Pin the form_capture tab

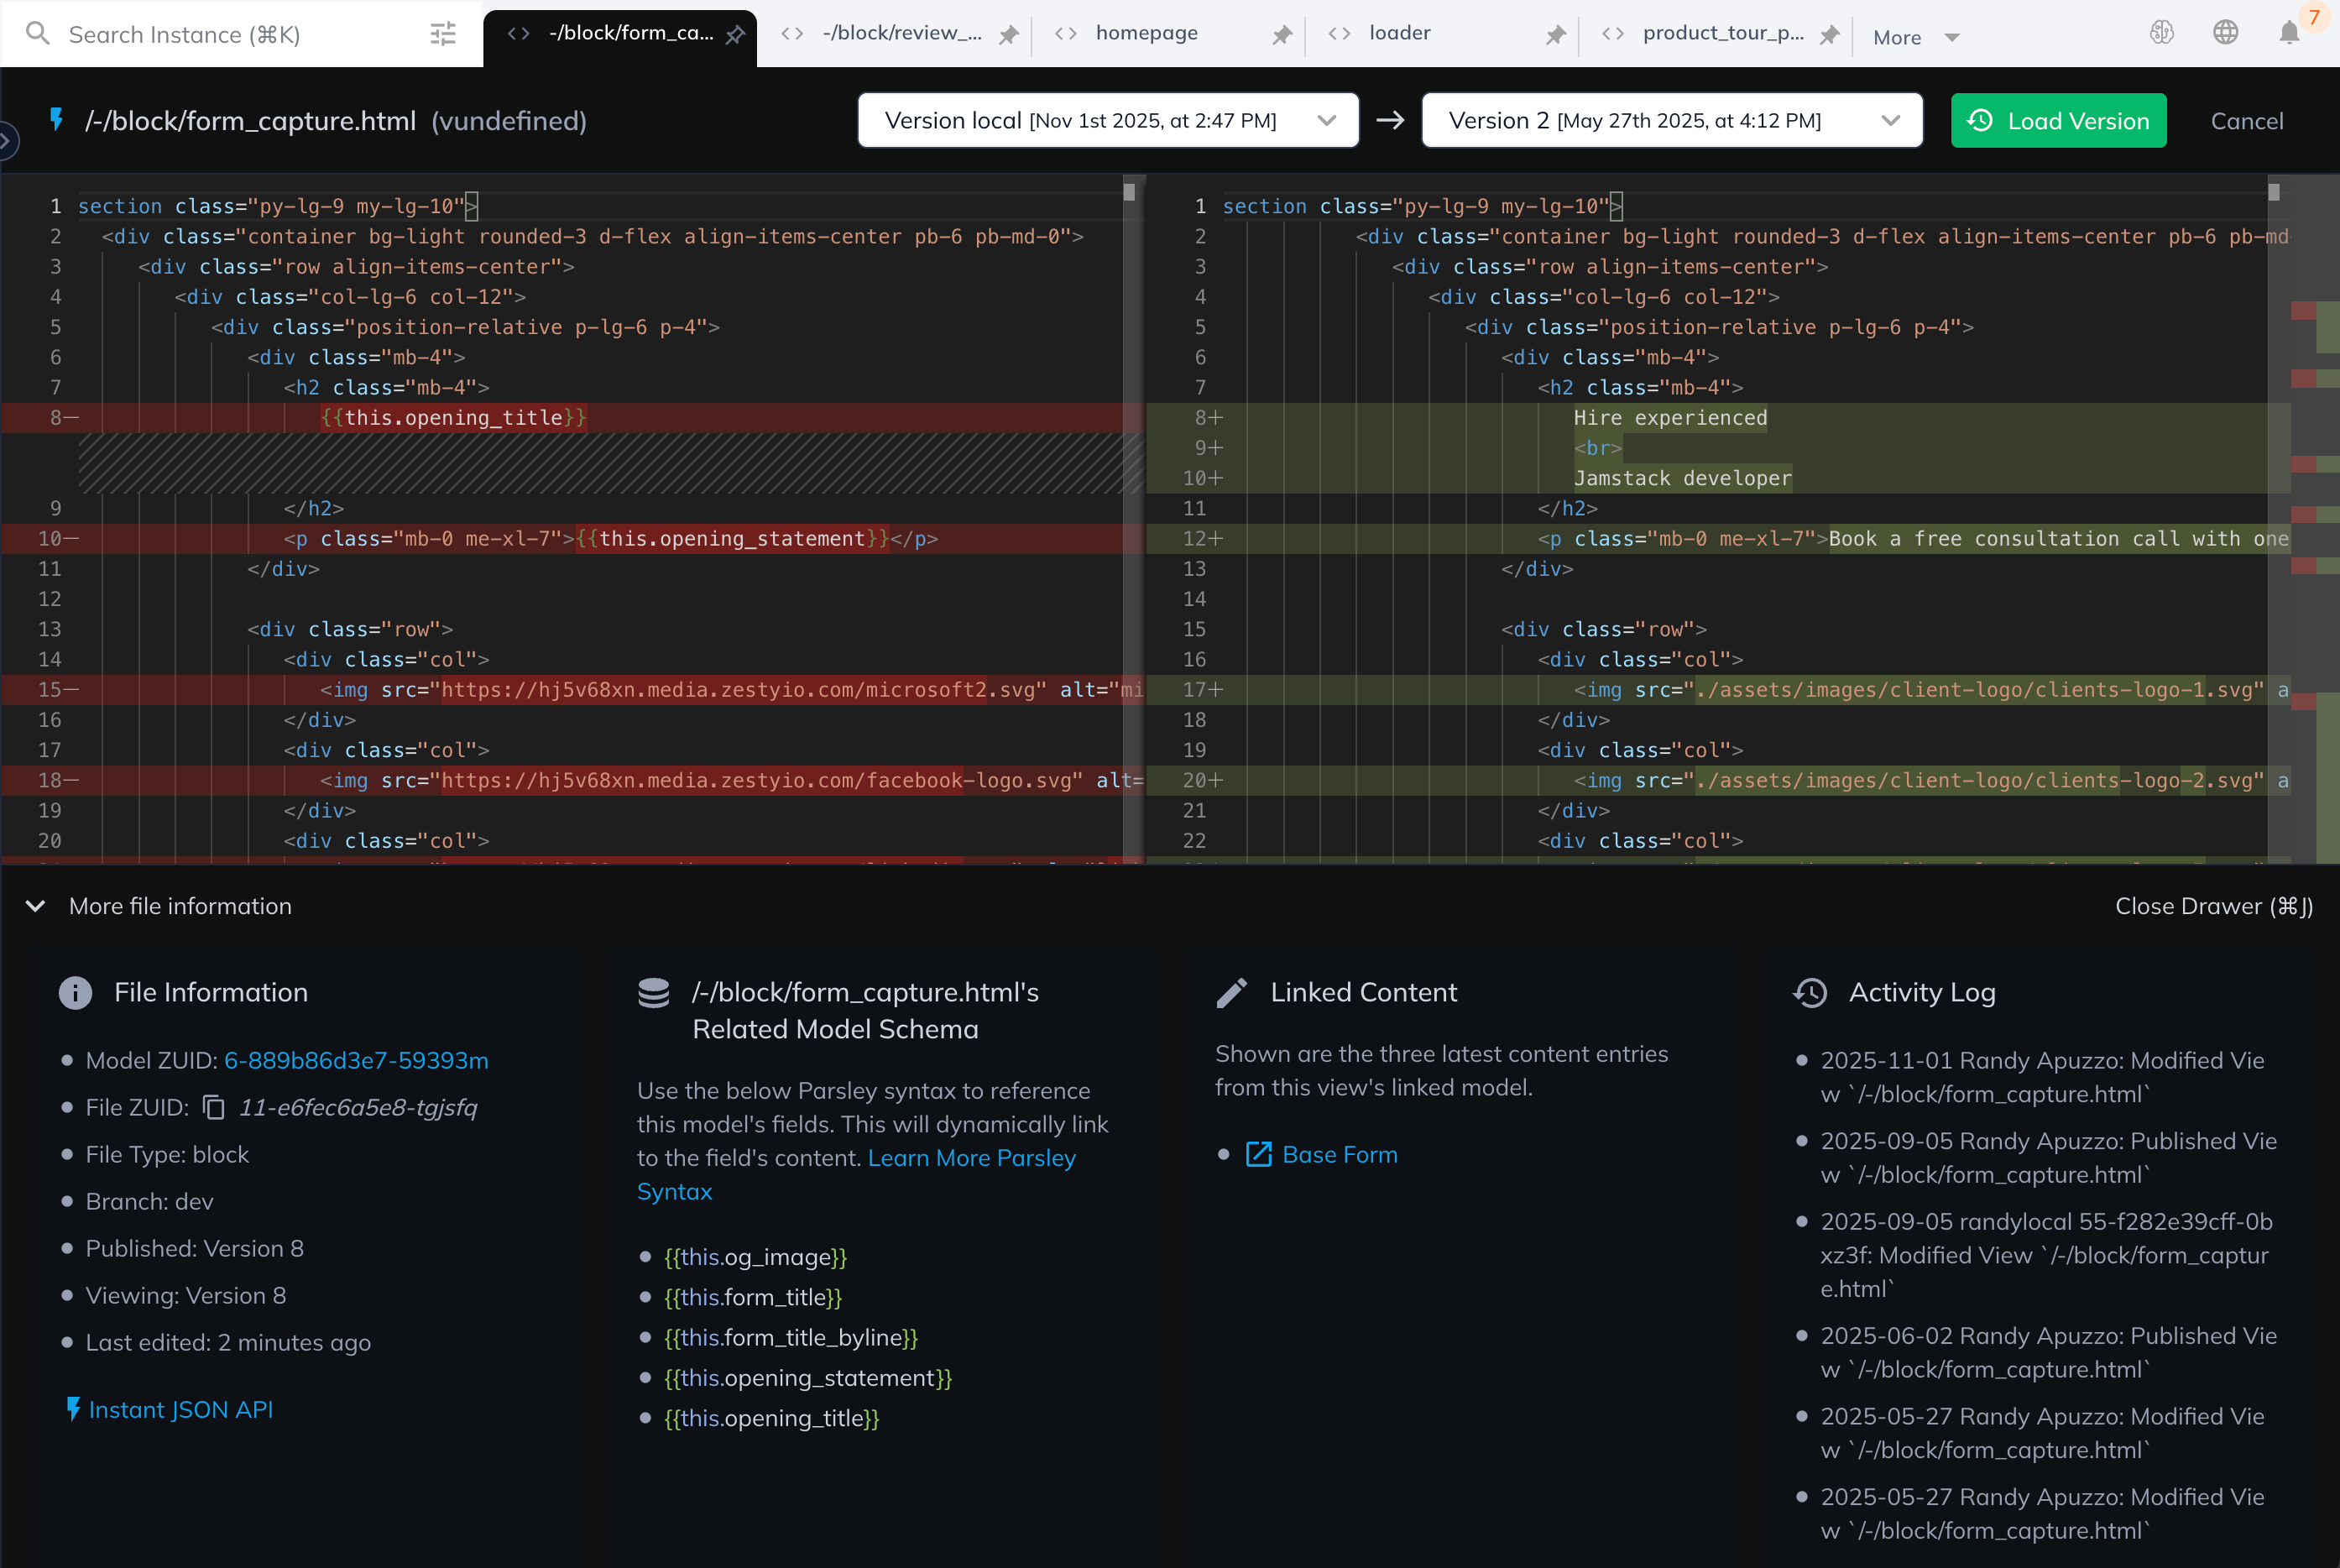pos(735,35)
